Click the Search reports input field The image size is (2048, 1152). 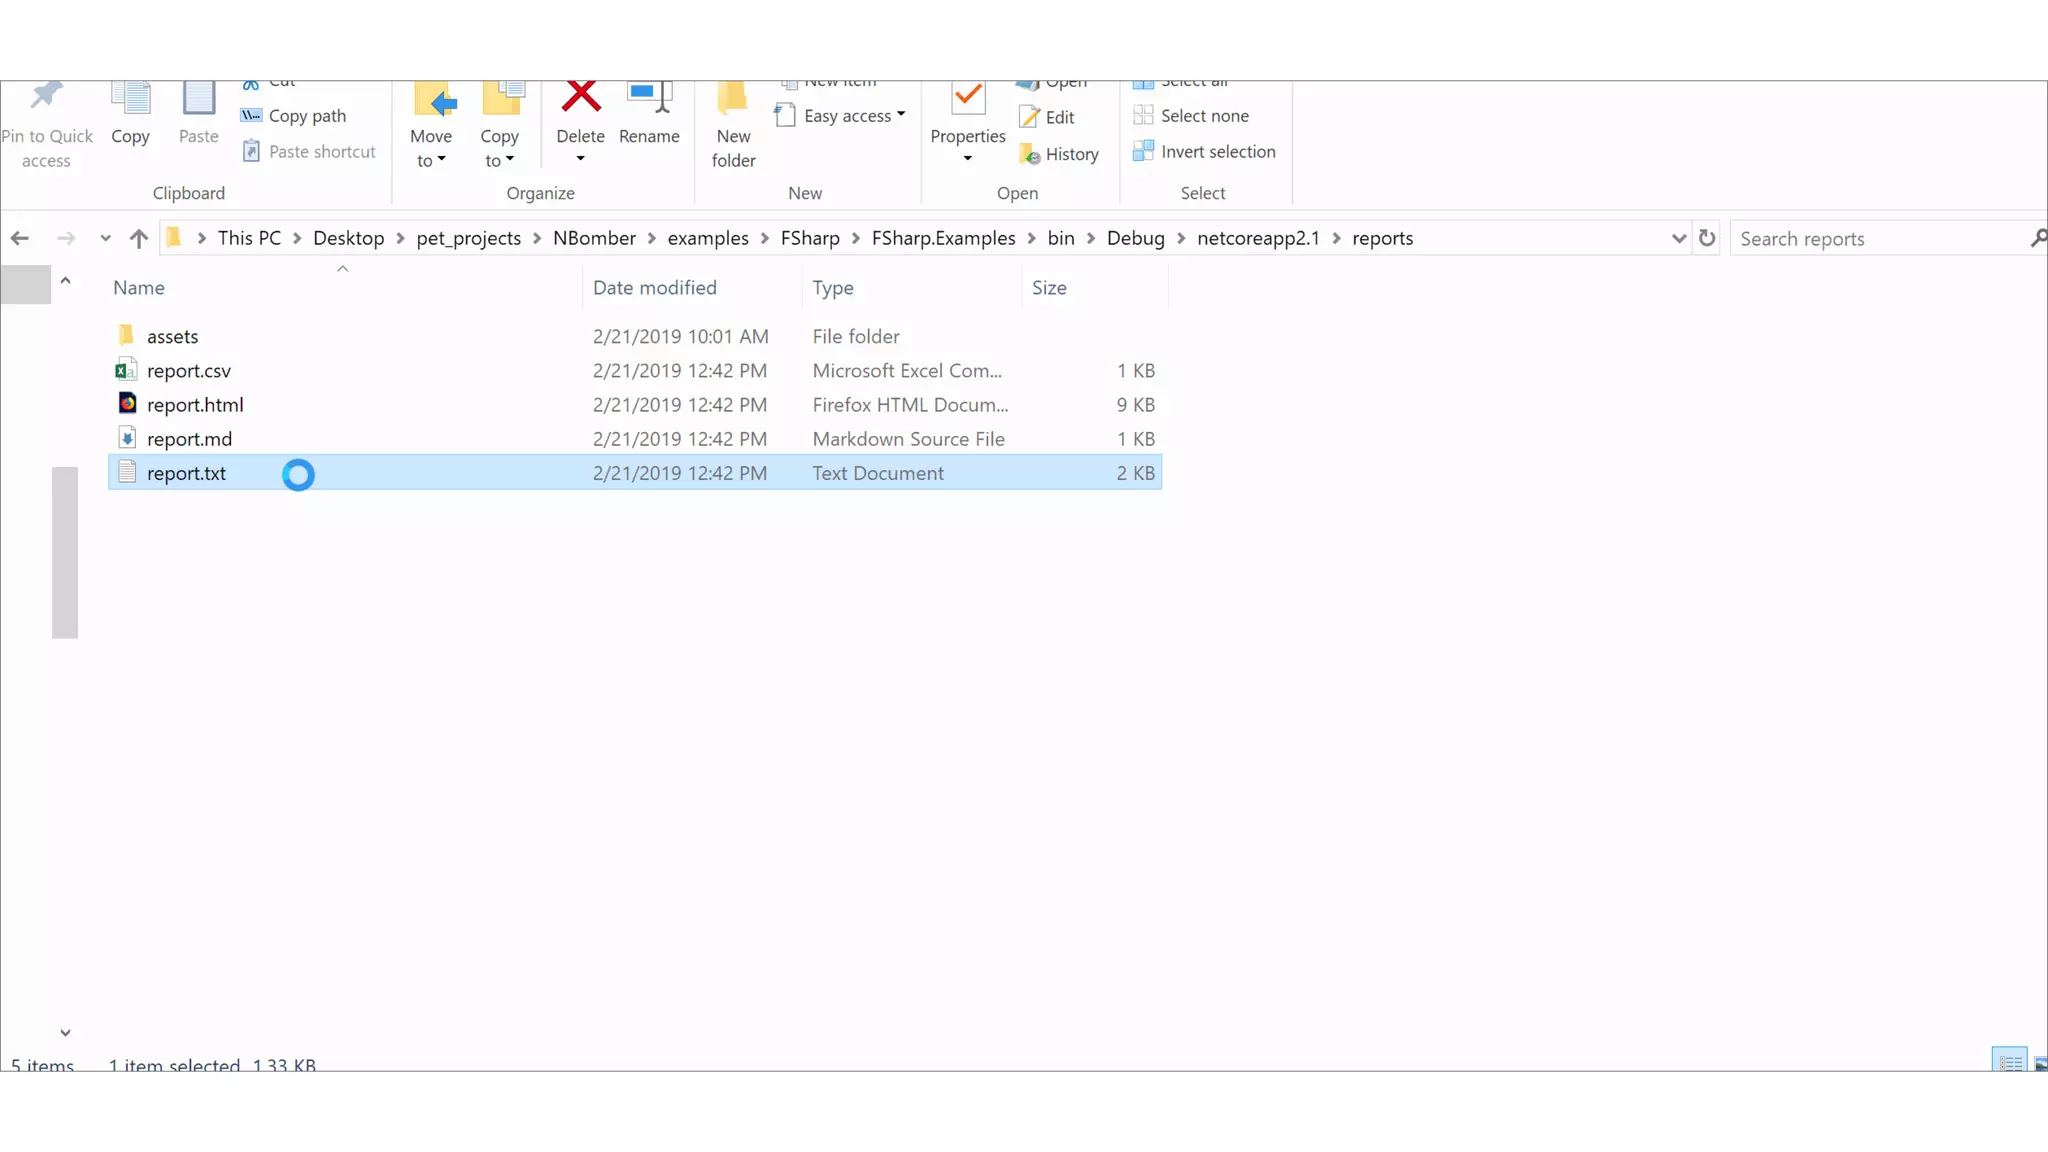tap(1878, 239)
